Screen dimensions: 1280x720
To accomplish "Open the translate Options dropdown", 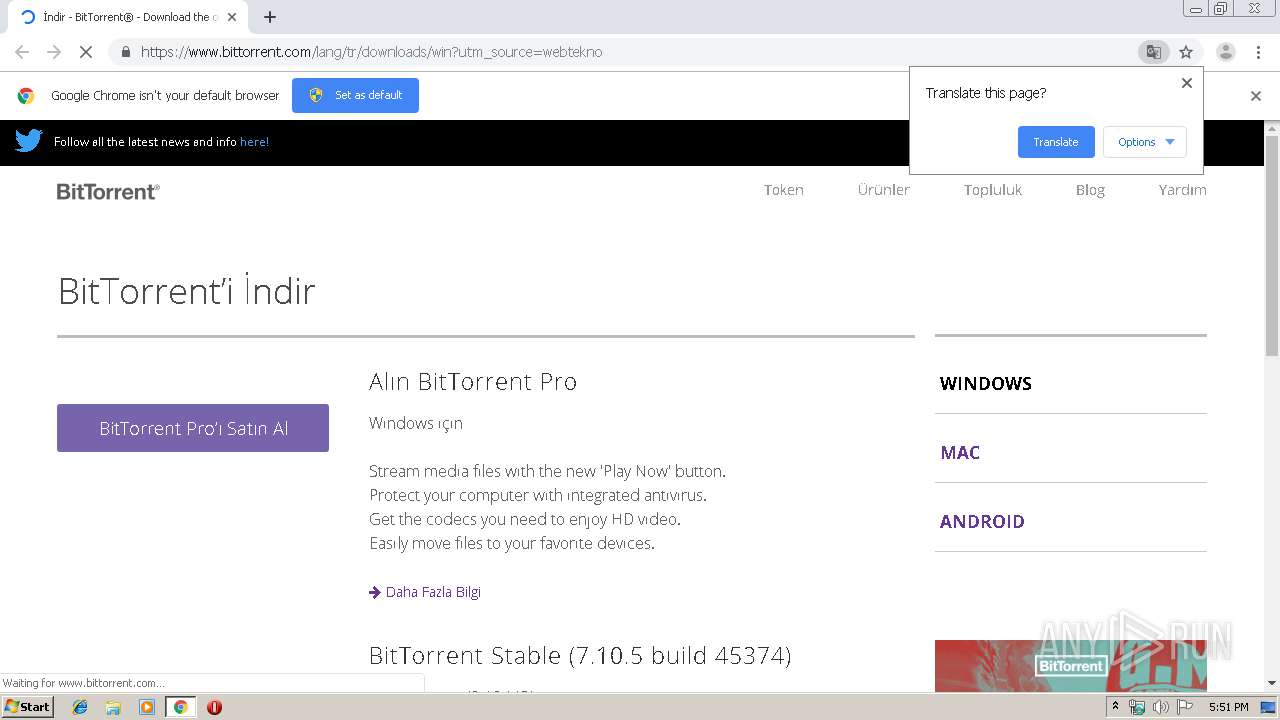I will pos(1145,142).
